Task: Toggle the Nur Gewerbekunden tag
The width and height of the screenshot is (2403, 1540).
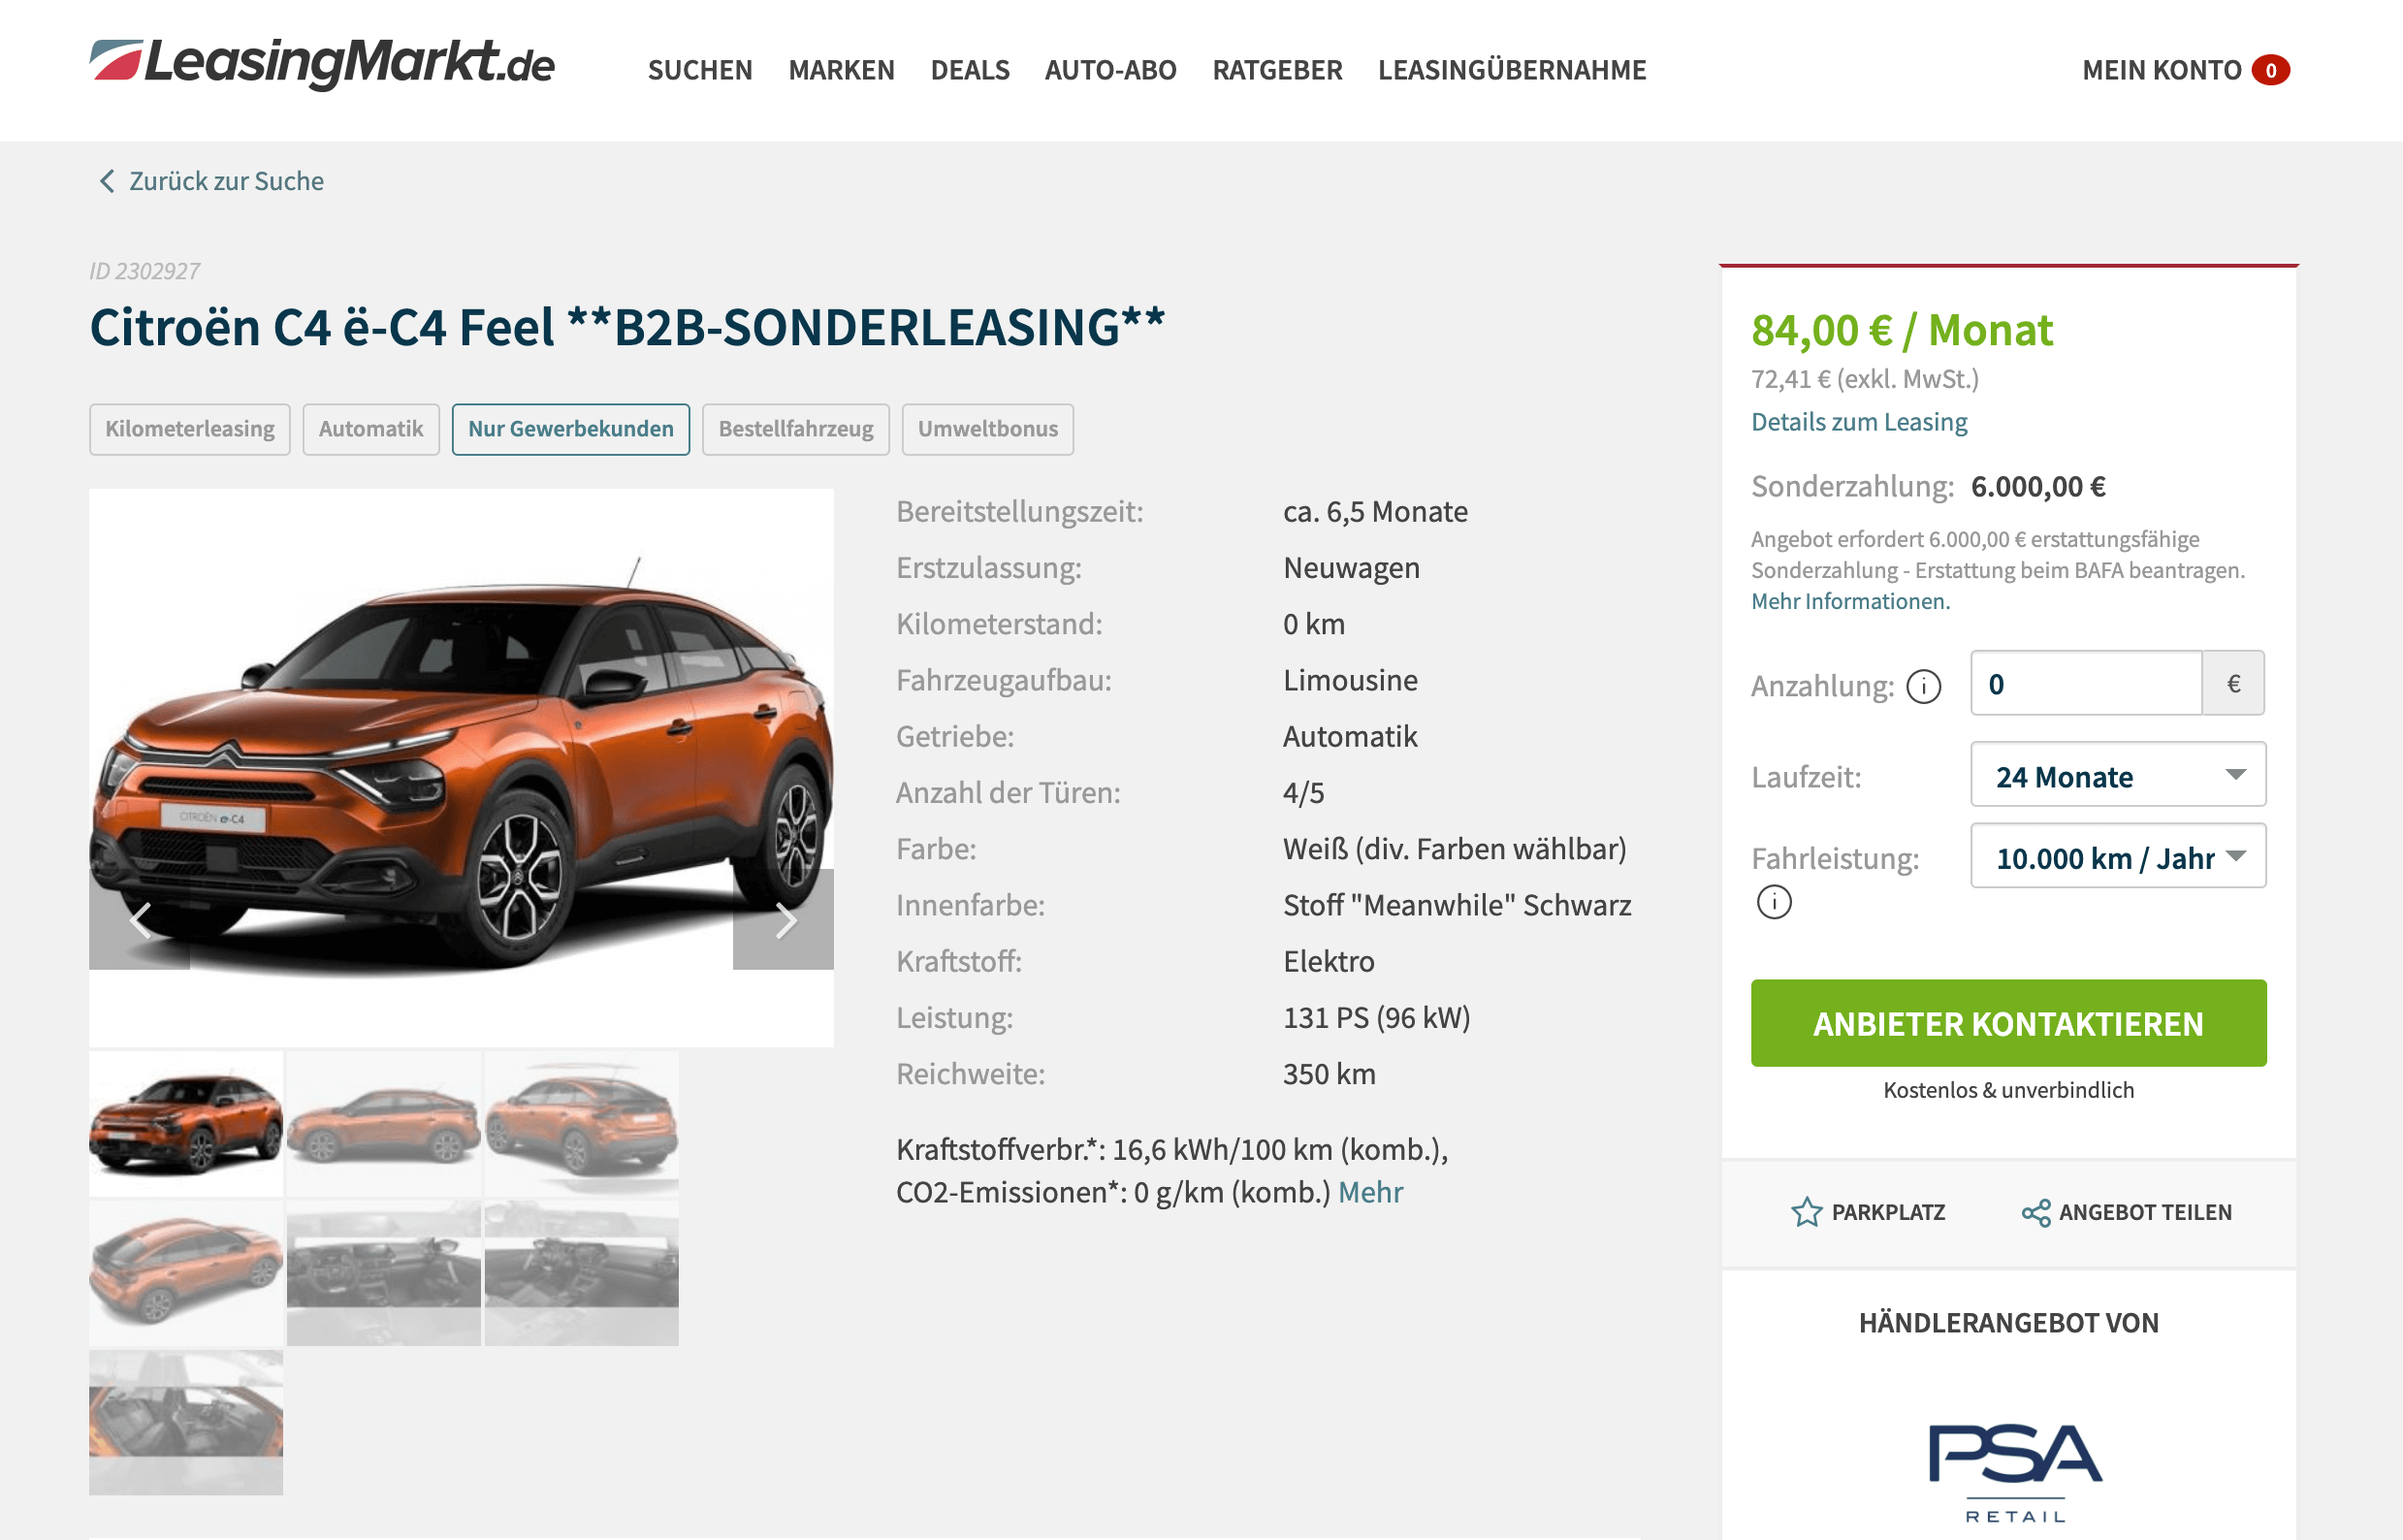Action: (571, 429)
